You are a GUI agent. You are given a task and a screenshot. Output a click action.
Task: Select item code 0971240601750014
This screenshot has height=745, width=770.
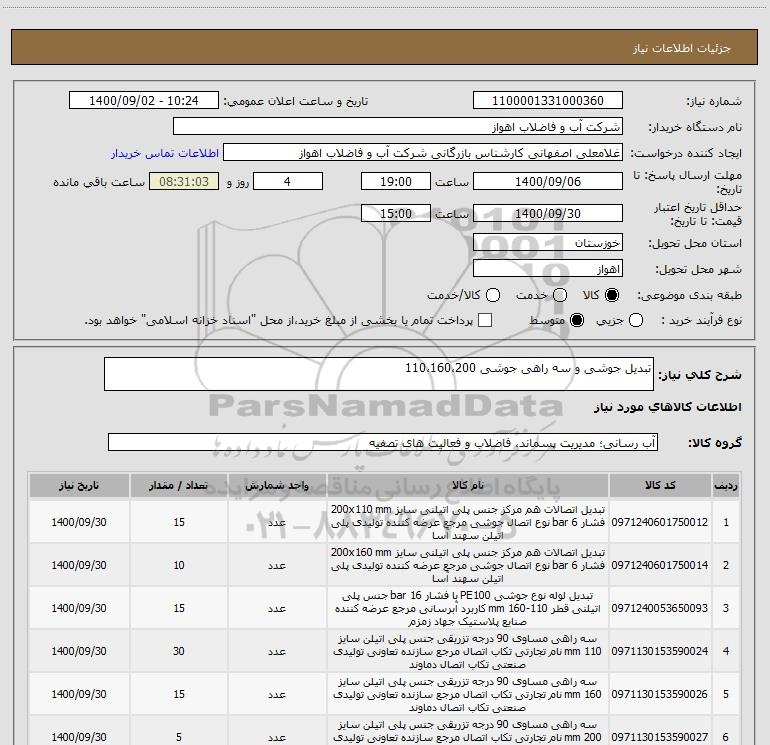point(660,565)
